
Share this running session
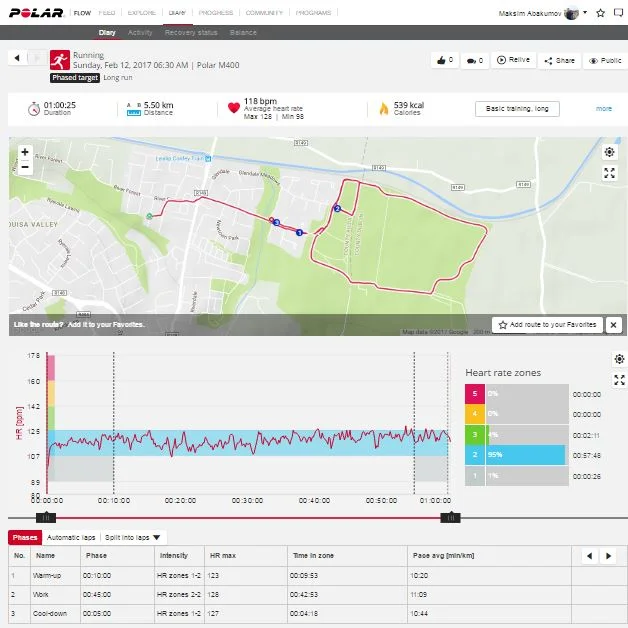point(560,60)
